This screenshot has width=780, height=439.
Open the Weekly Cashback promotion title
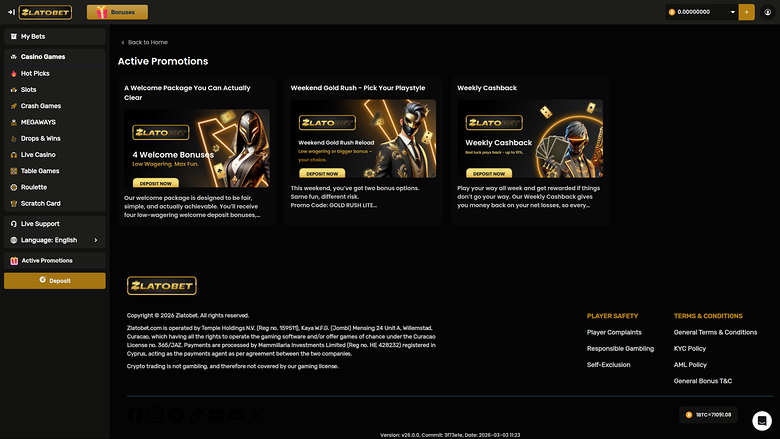coord(487,88)
